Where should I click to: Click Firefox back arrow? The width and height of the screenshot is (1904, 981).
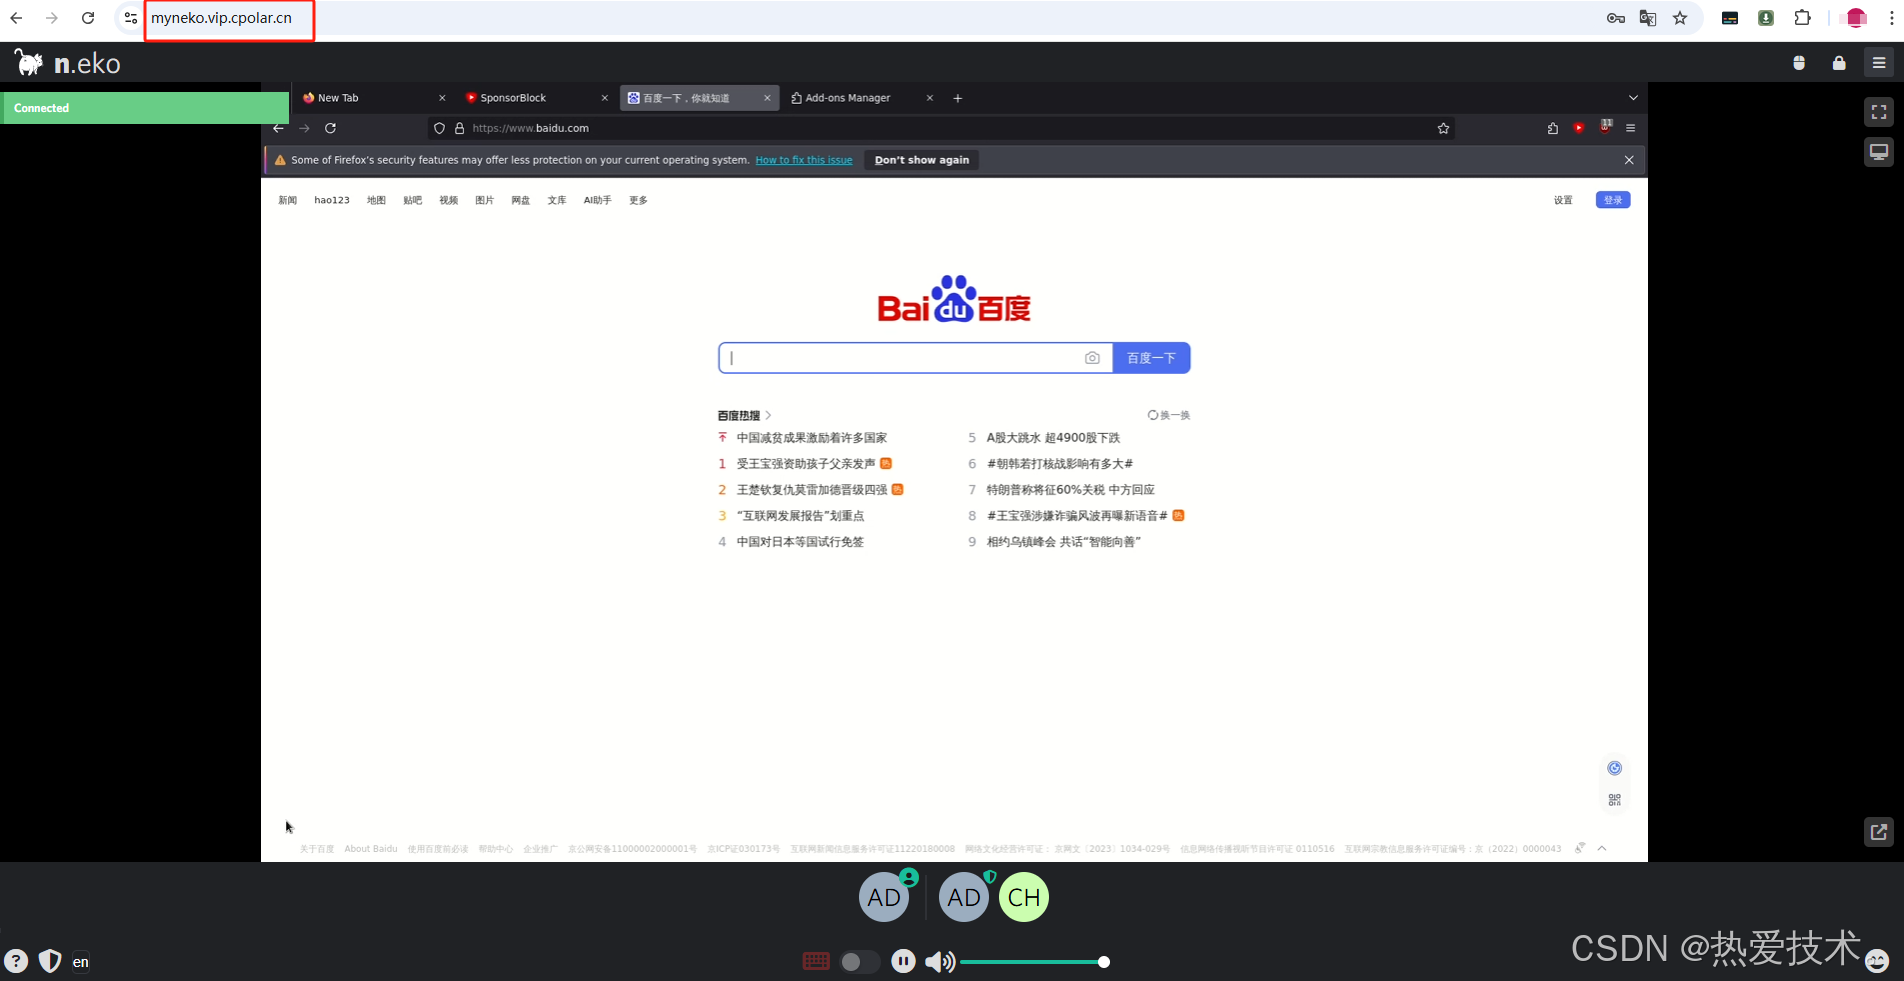pyautogui.click(x=279, y=128)
